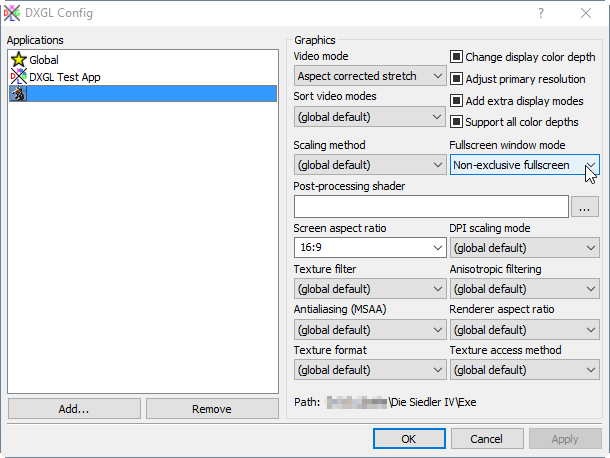
Task: Toggle Adjust primary resolution checkbox
Action: point(457,79)
